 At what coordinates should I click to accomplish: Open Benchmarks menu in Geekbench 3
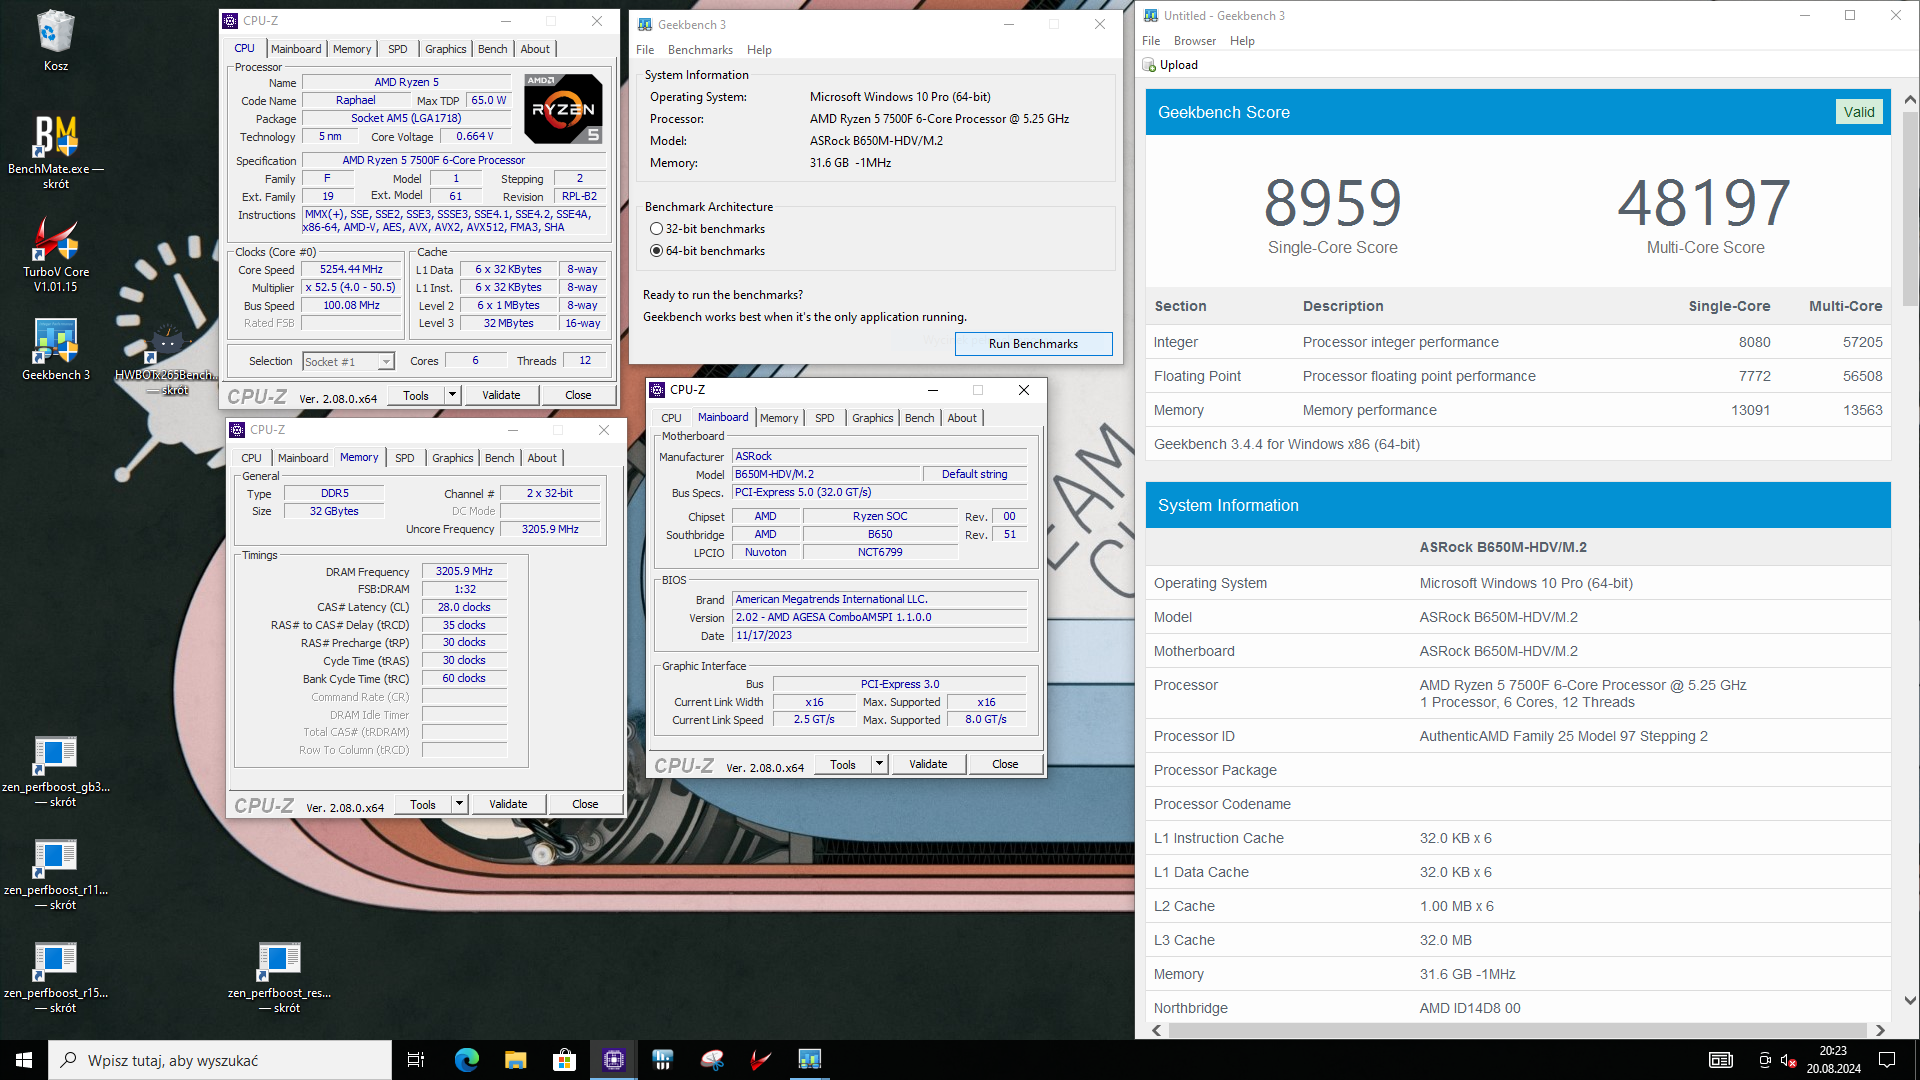pyautogui.click(x=700, y=50)
